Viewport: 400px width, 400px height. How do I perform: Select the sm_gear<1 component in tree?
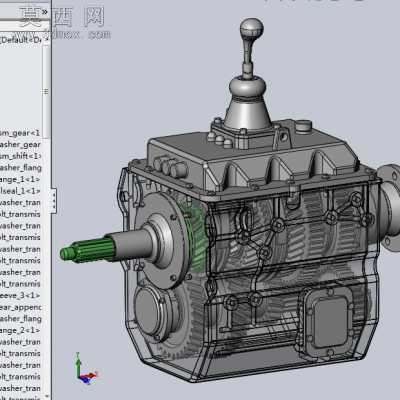point(20,133)
